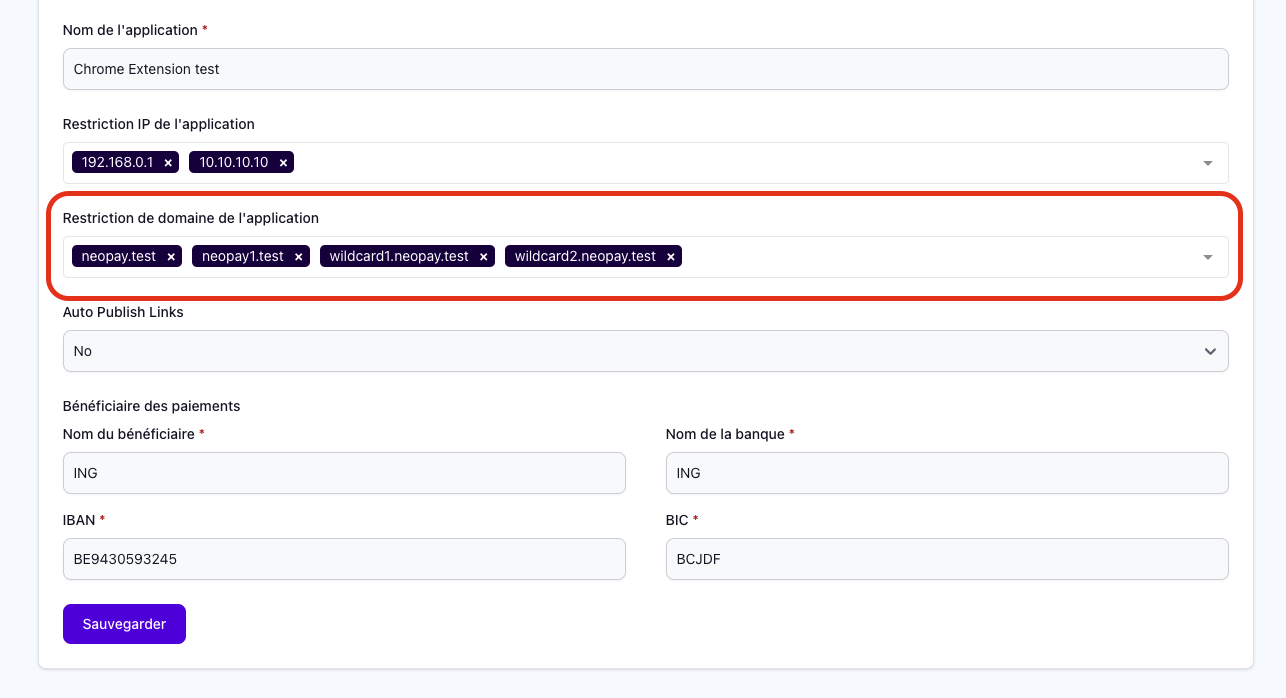Select the 192.168.0.1 tag pill
Viewport: 1286px width, 698px height.
(x=118, y=162)
